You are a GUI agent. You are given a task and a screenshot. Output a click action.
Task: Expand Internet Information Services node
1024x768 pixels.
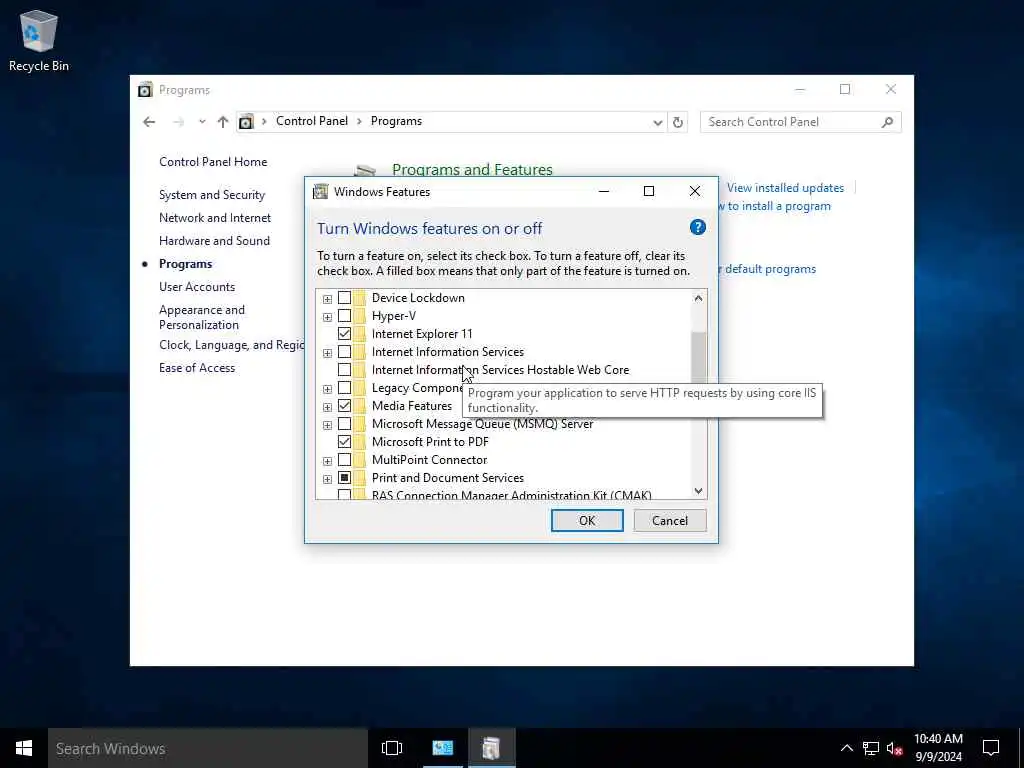pos(327,353)
